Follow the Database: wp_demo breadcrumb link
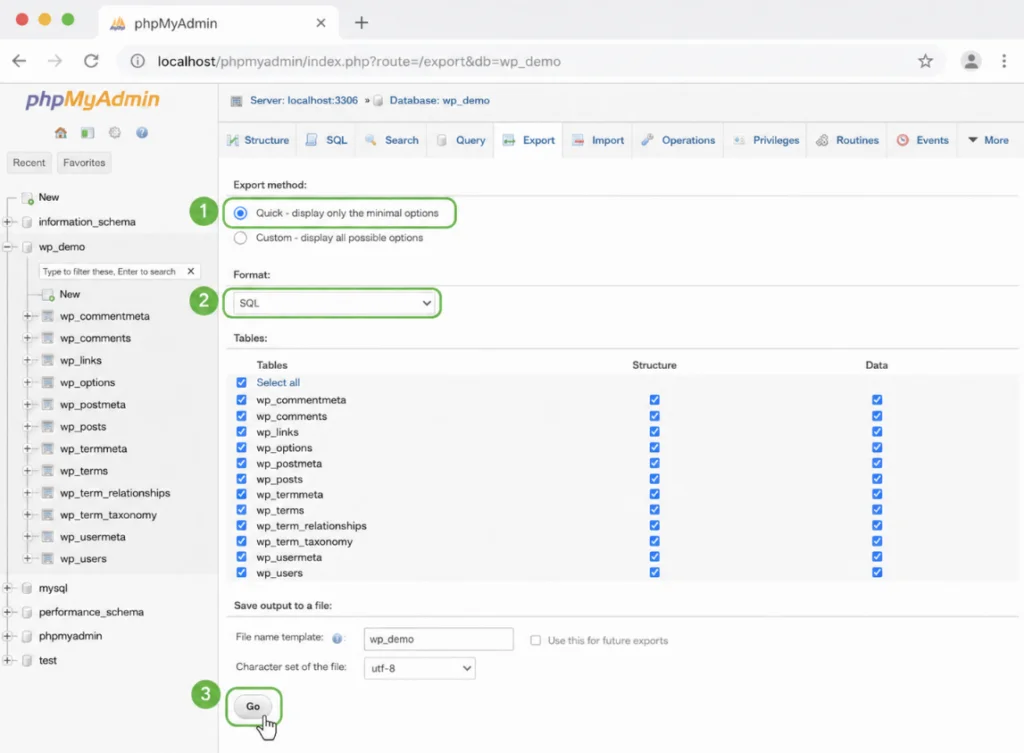The width and height of the screenshot is (1024, 753). pyautogui.click(x=440, y=101)
